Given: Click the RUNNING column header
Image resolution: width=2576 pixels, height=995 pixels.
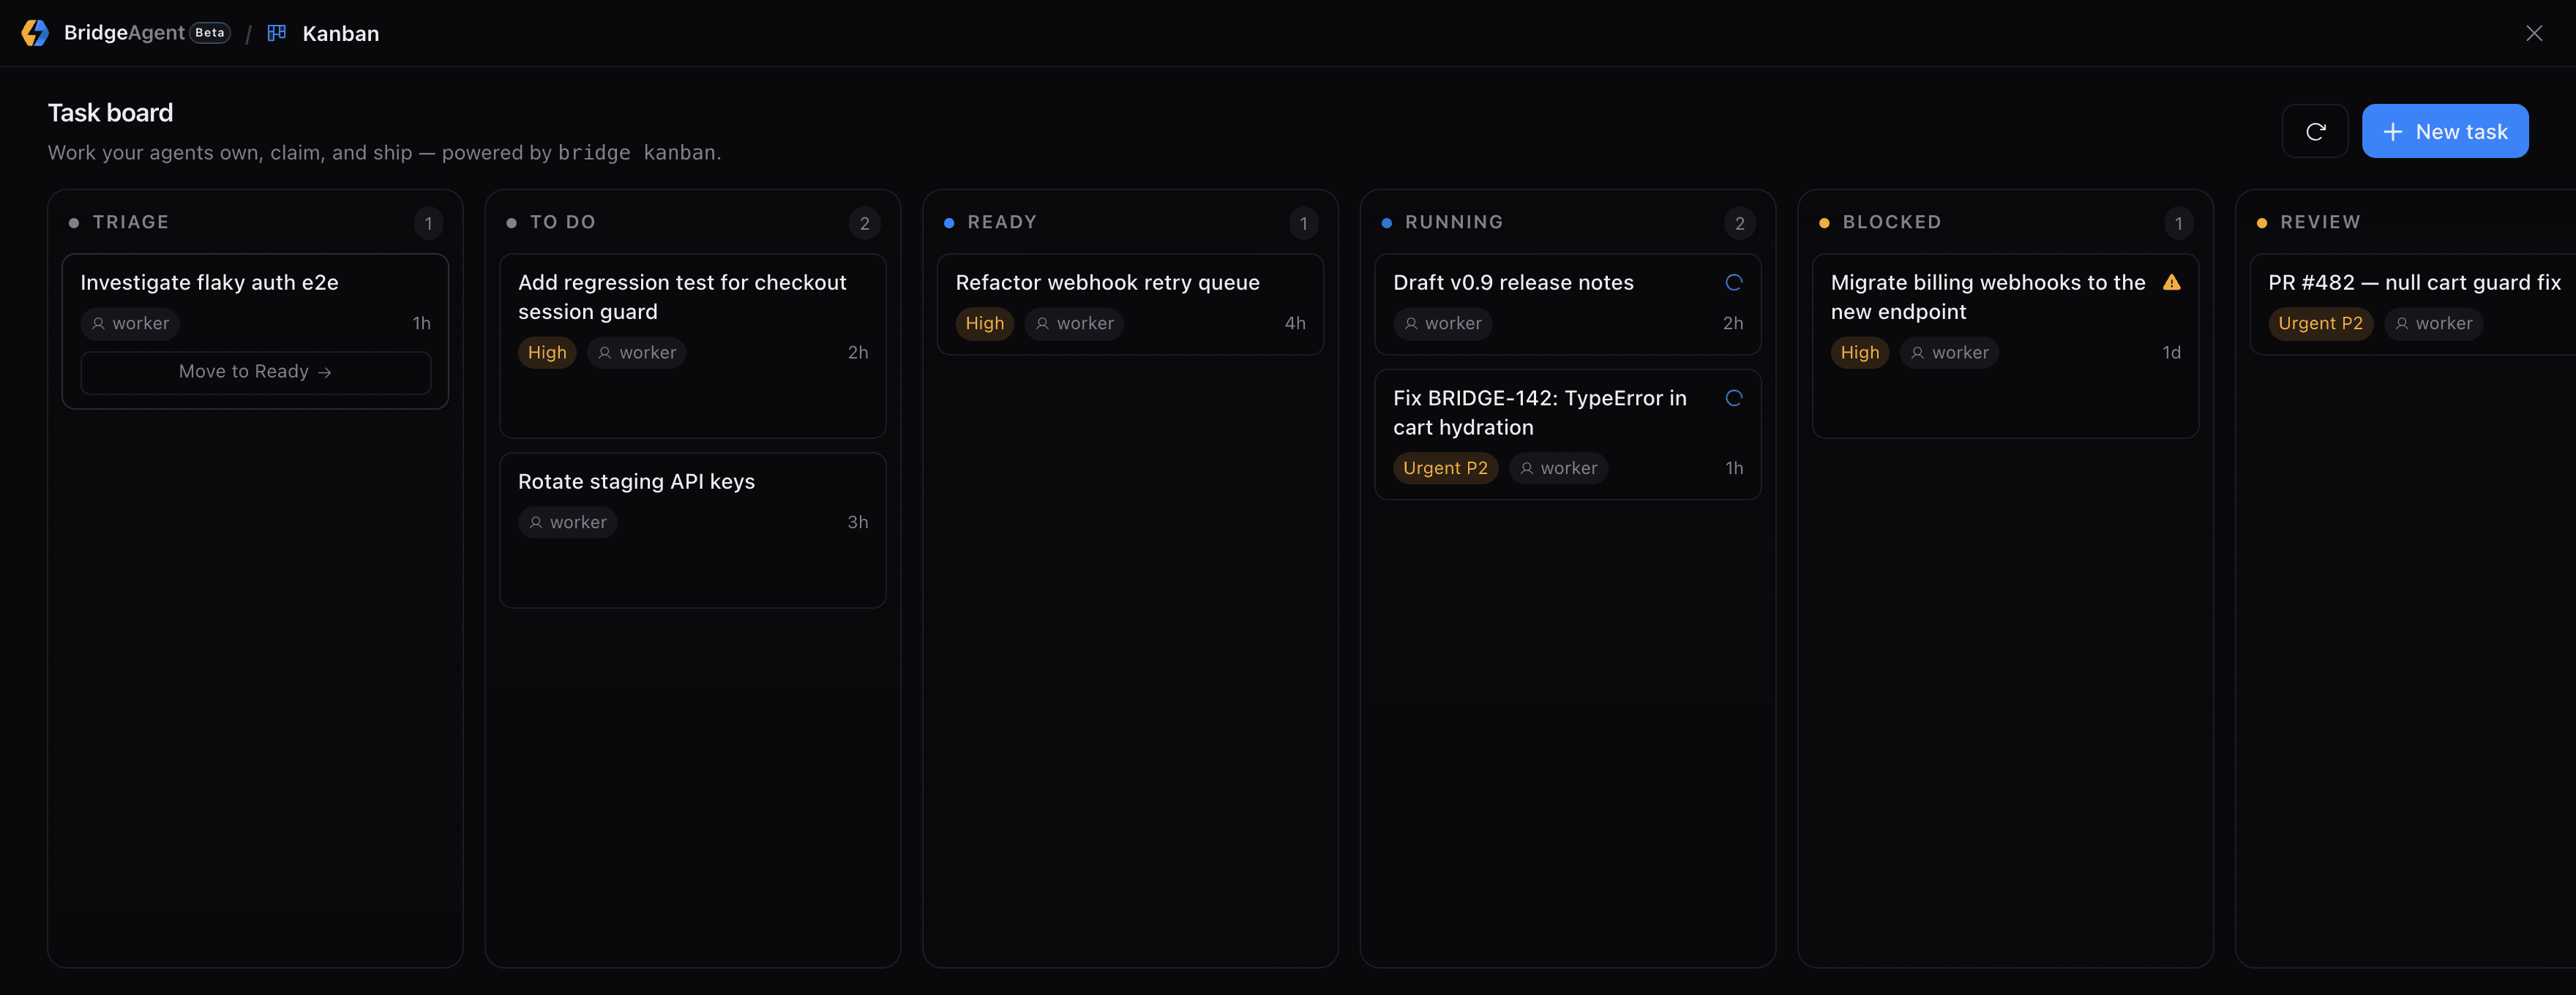Looking at the screenshot, I should click(1454, 222).
